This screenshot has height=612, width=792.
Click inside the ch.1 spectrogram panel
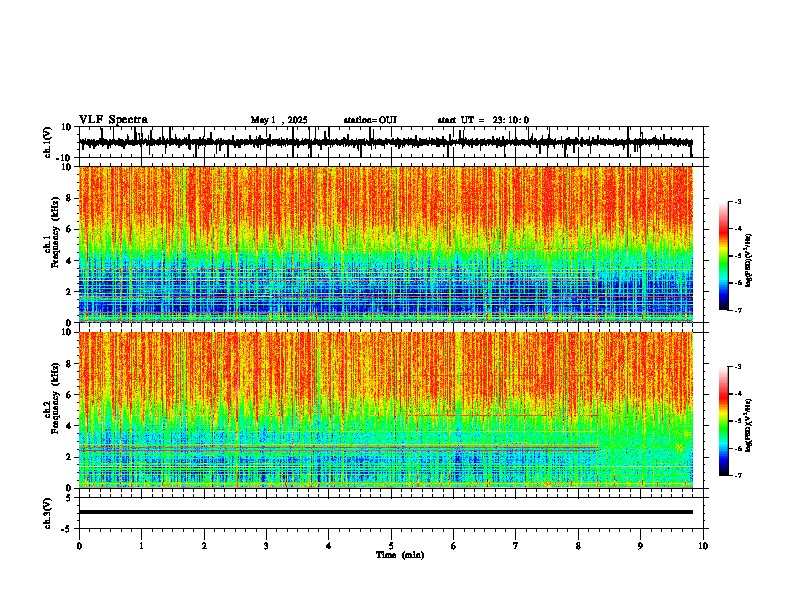(x=386, y=244)
